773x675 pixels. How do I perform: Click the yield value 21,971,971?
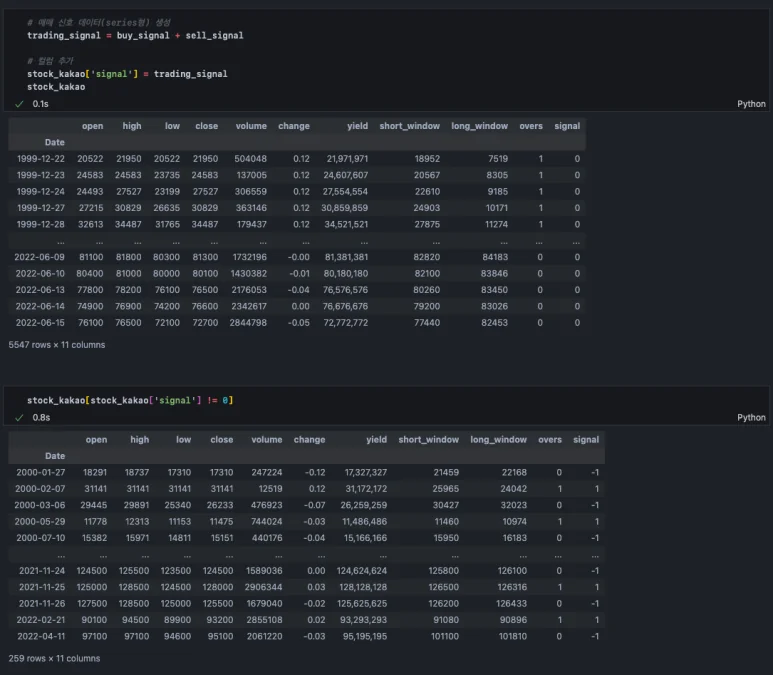[x=346, y=159]
